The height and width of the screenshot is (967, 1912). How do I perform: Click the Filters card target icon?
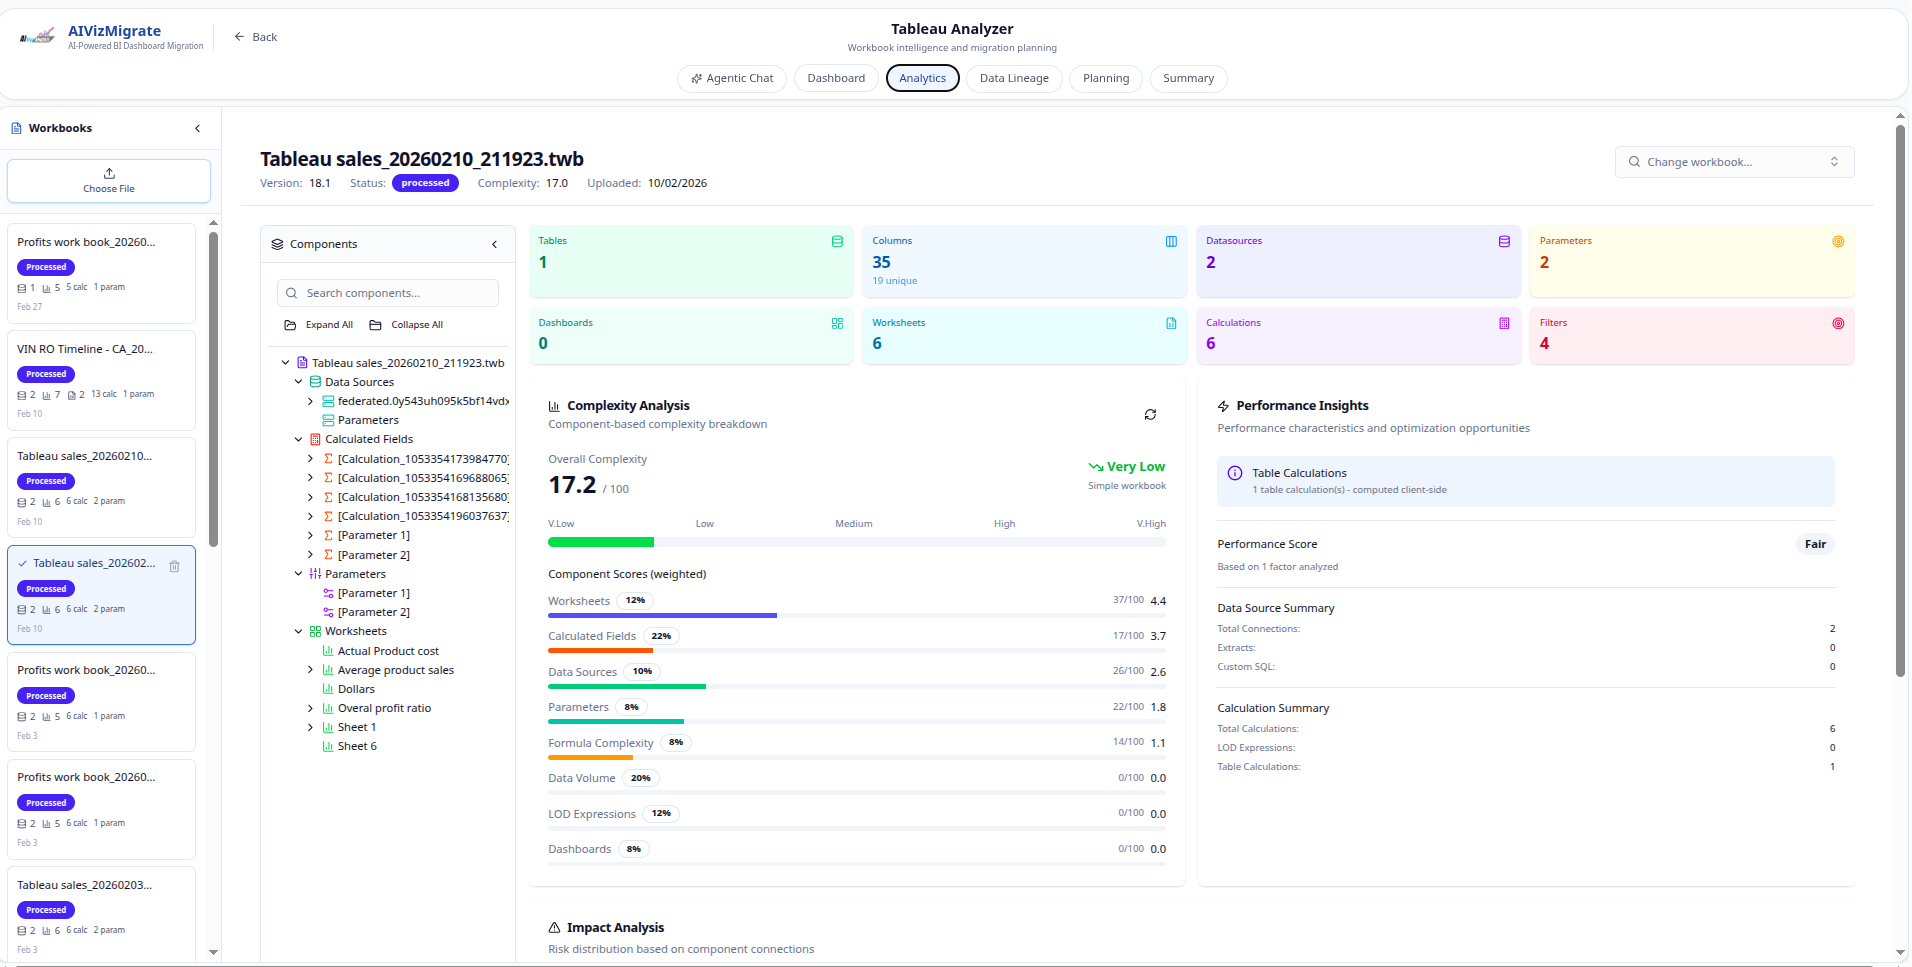pyautogui.click(x=1838, y=324)
